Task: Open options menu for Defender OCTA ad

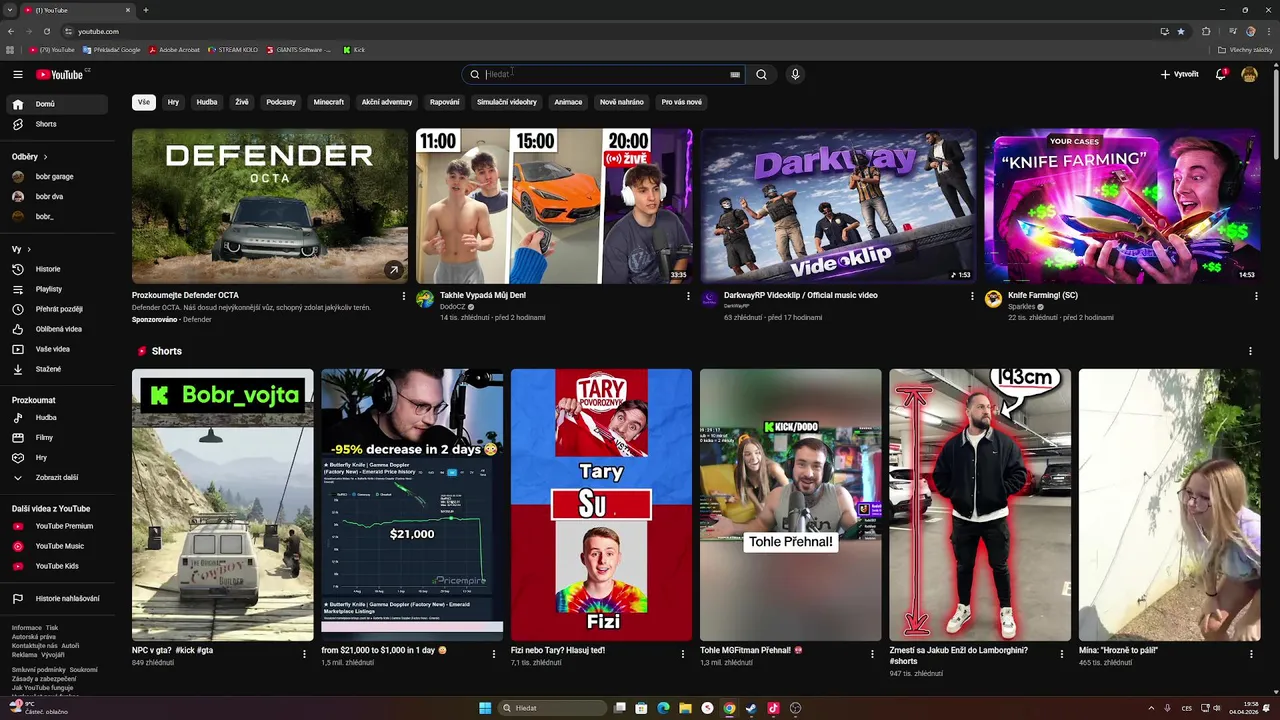Action: pos(404,296)
